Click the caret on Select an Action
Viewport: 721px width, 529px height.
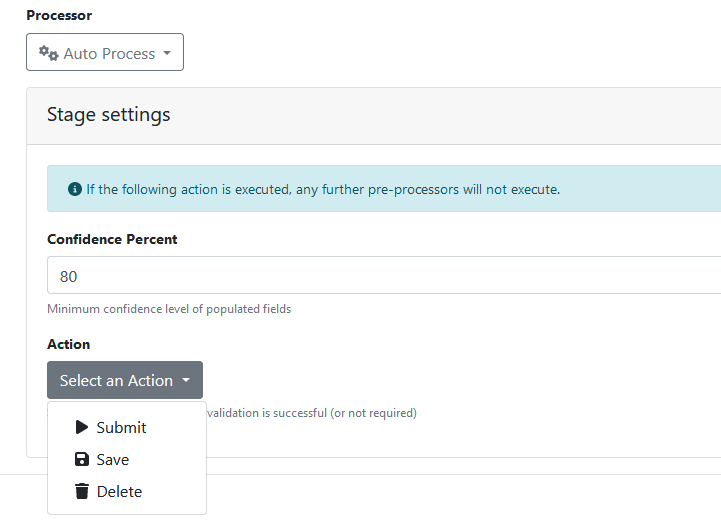click(186, 381)
